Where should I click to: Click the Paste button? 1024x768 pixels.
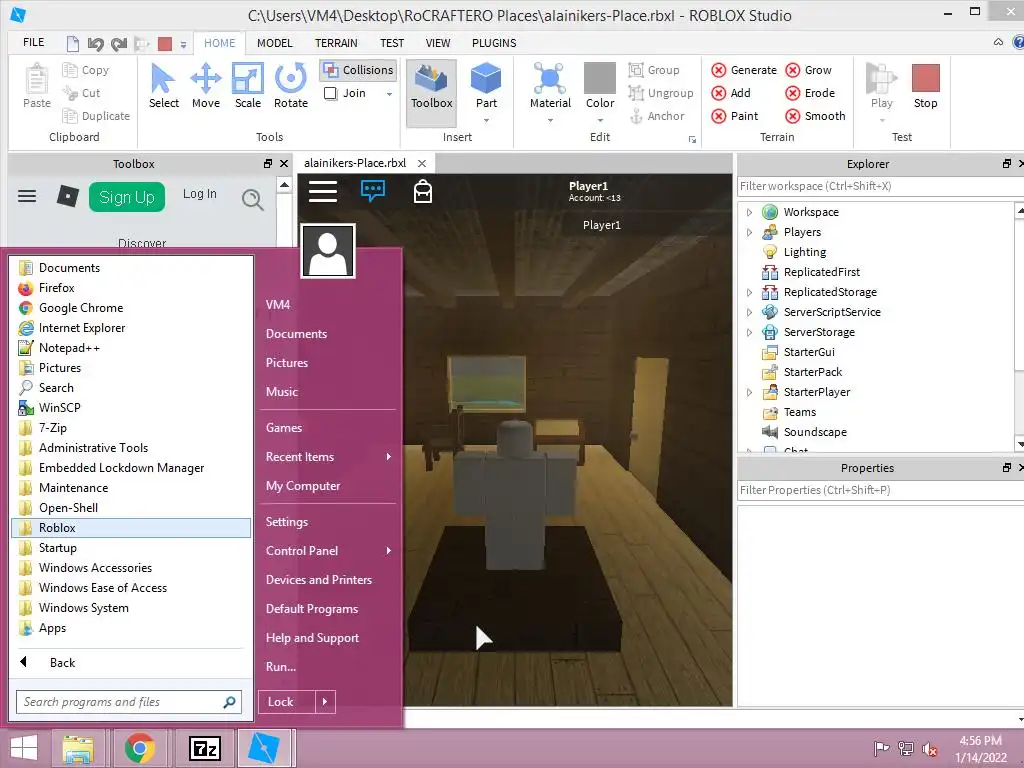(x=37, y=86)
